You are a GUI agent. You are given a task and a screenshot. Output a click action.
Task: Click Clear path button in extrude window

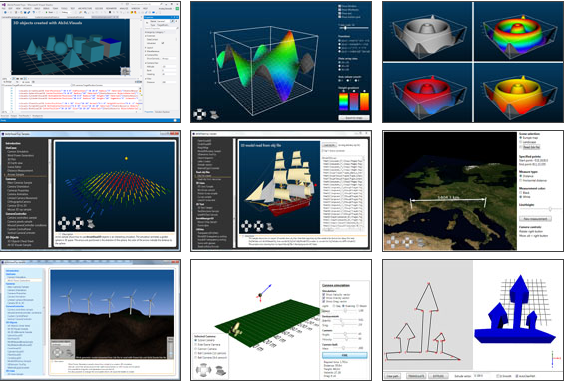(x=393, y=376)
